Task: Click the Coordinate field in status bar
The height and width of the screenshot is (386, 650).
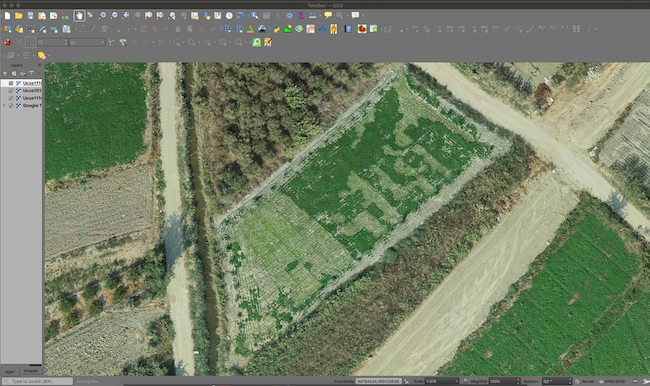Action: [378, 381]
